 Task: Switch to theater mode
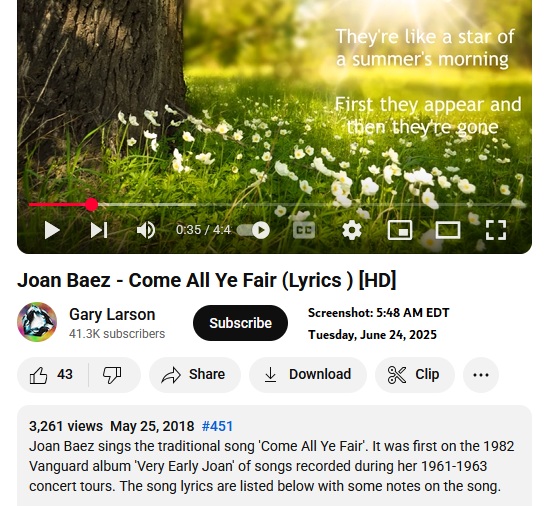448,230
